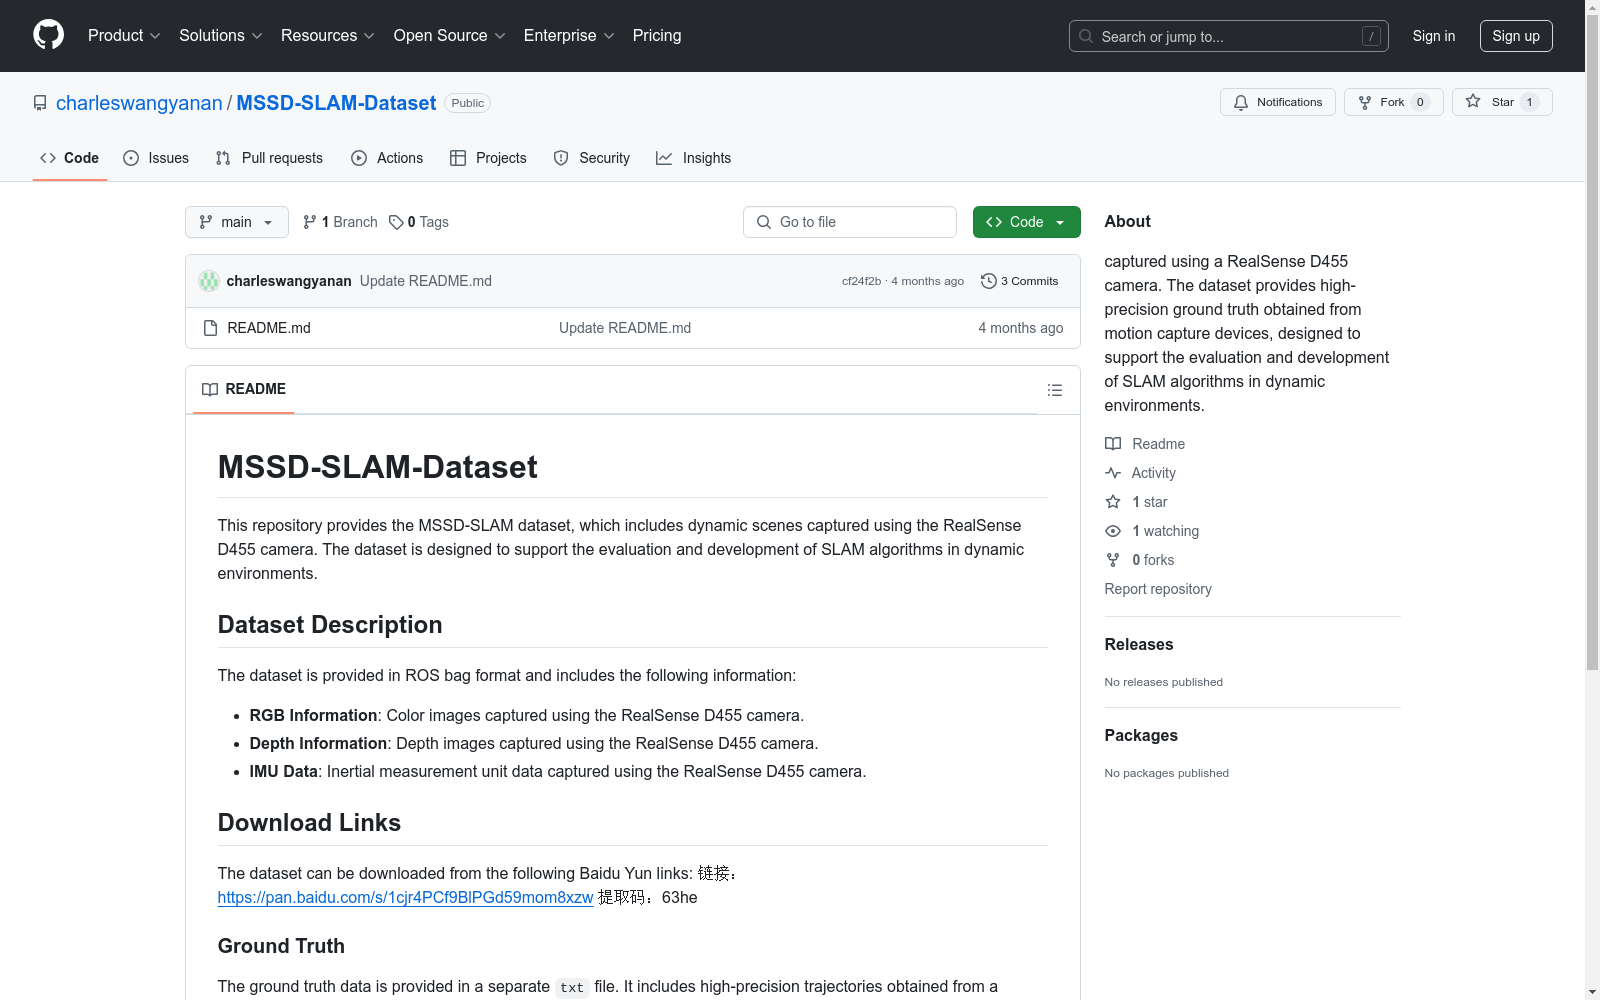Click the book icon beside Readme in About

click(1113, 444)
